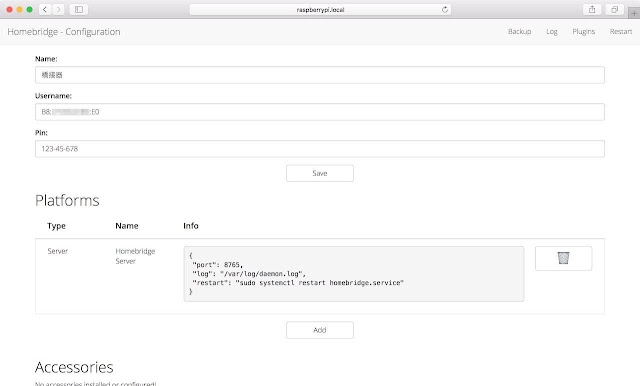Click the Type column header

(56, 226)
